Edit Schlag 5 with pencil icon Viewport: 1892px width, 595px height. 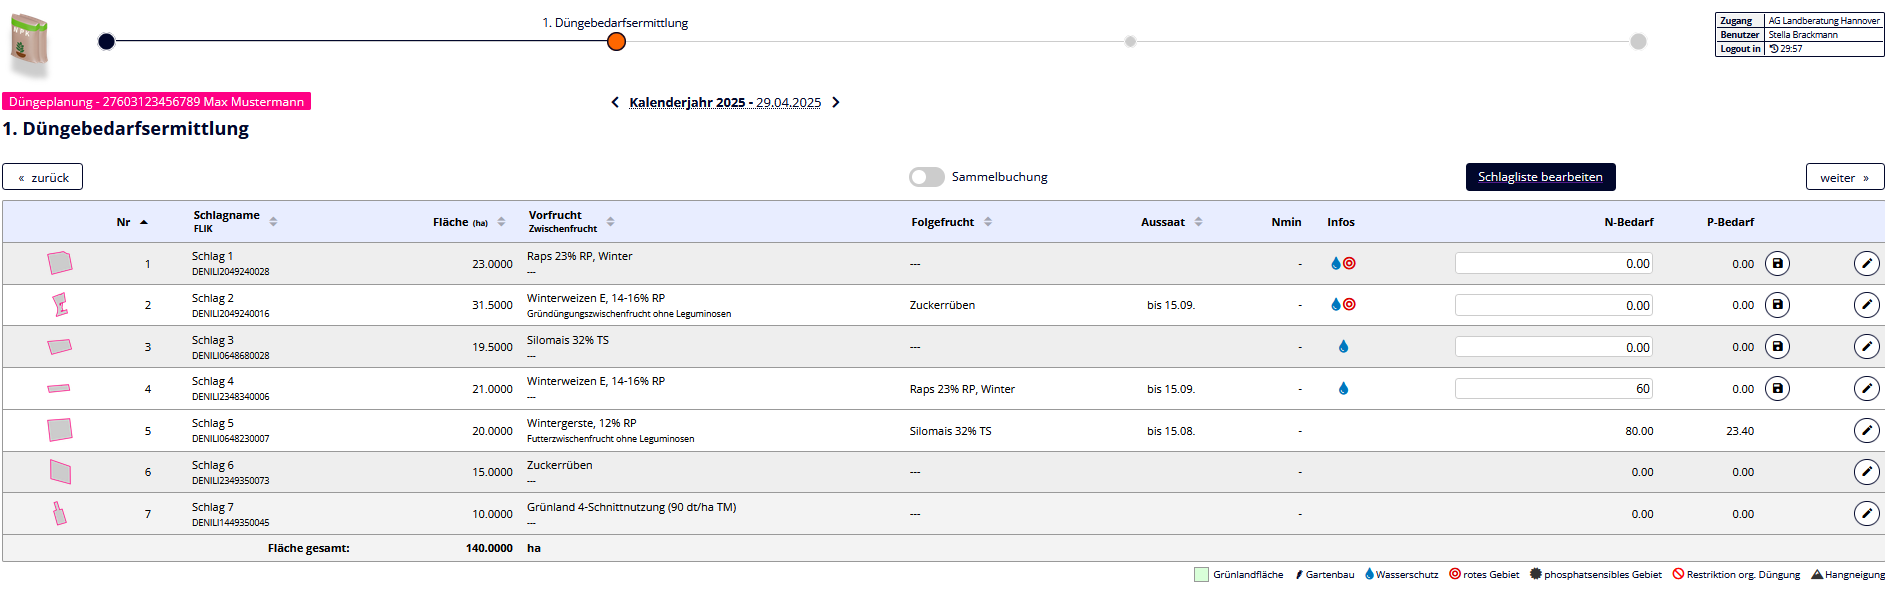click(x=1866, y=431)
